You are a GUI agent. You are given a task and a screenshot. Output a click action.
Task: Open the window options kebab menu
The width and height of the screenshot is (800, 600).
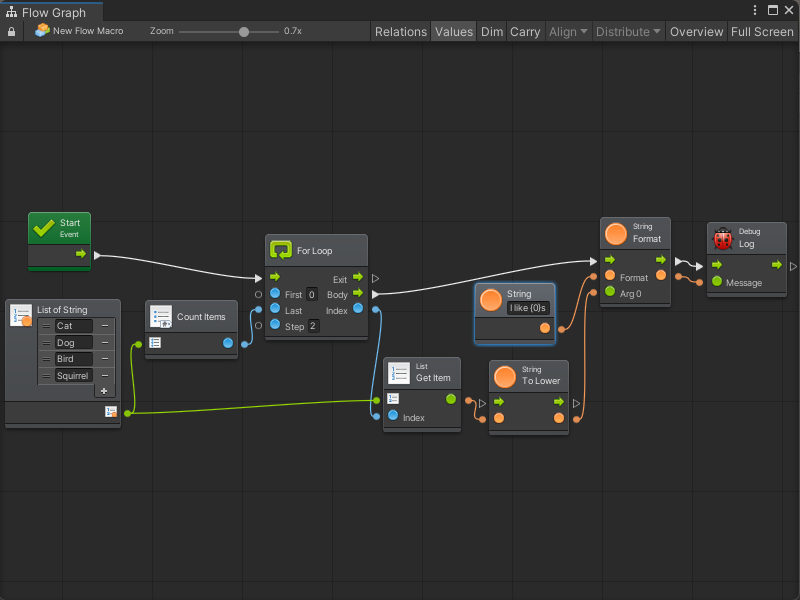[754, 10]
